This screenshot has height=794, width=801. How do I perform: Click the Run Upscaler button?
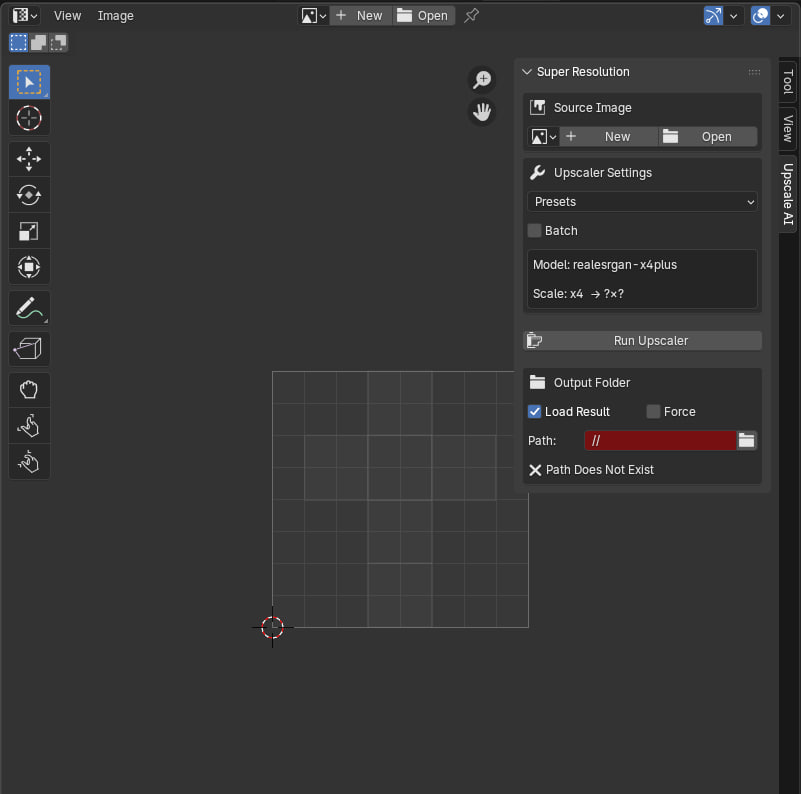tap(643, 341)
